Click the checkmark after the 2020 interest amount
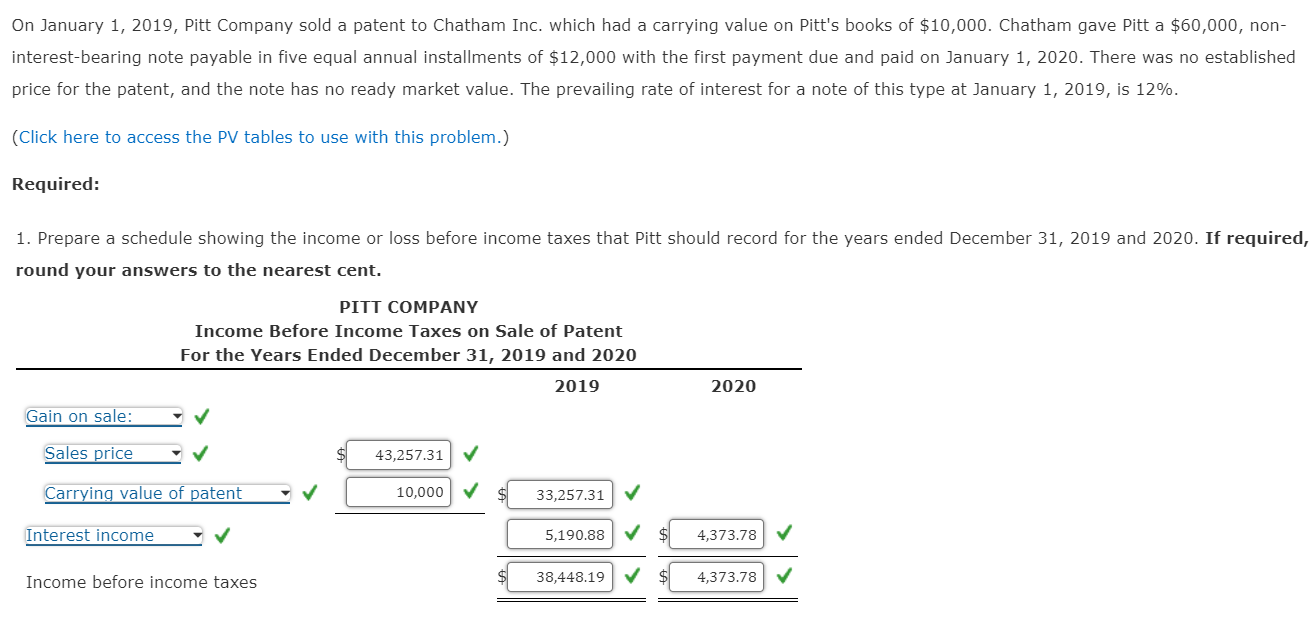Viewport: 1312px width, 617px height. pos(783,534)
